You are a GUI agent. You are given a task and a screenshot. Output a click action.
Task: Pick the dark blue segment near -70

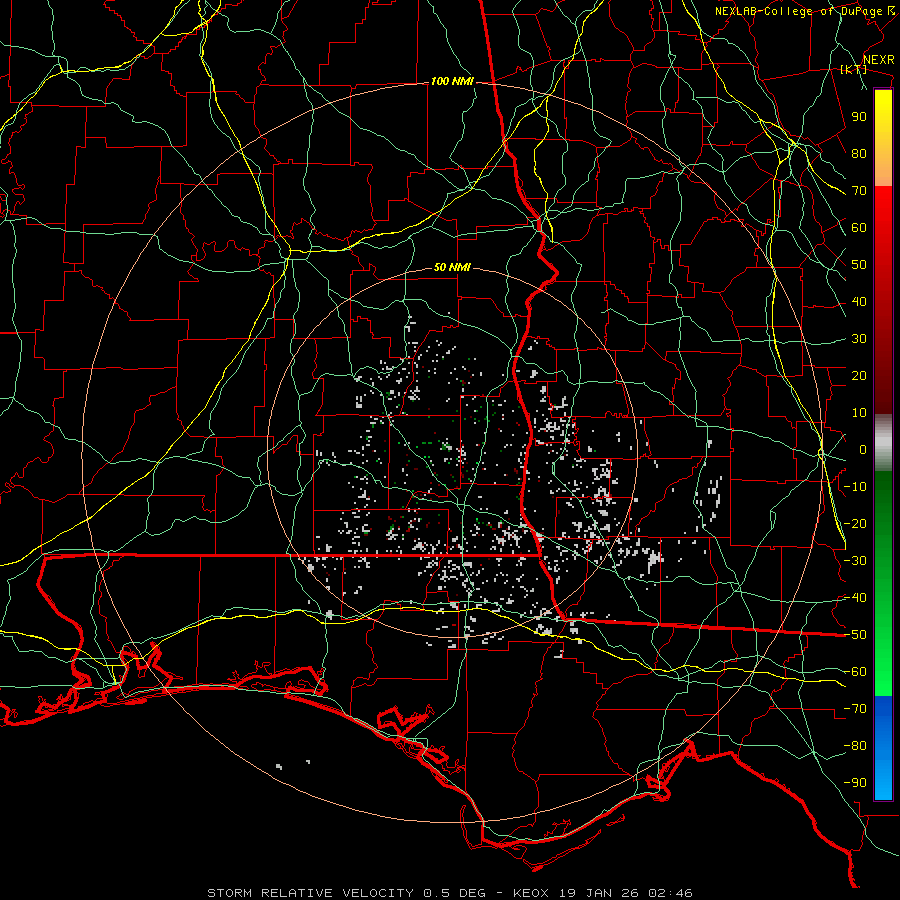883,709
